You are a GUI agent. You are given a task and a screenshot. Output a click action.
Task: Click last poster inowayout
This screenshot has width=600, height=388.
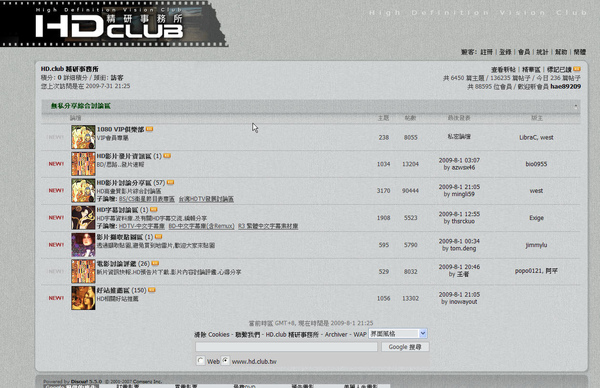463,302
